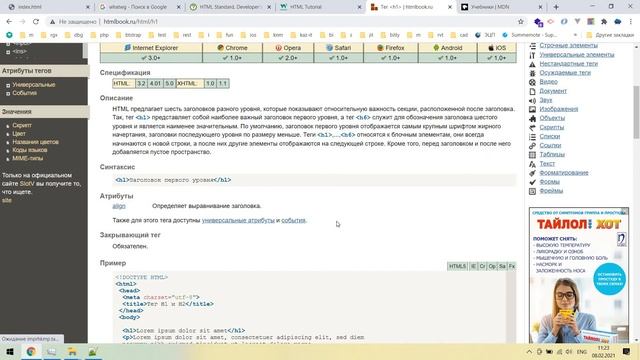
Task: Click the Осуждаемые теги bug icon
Action: [532, 73]
